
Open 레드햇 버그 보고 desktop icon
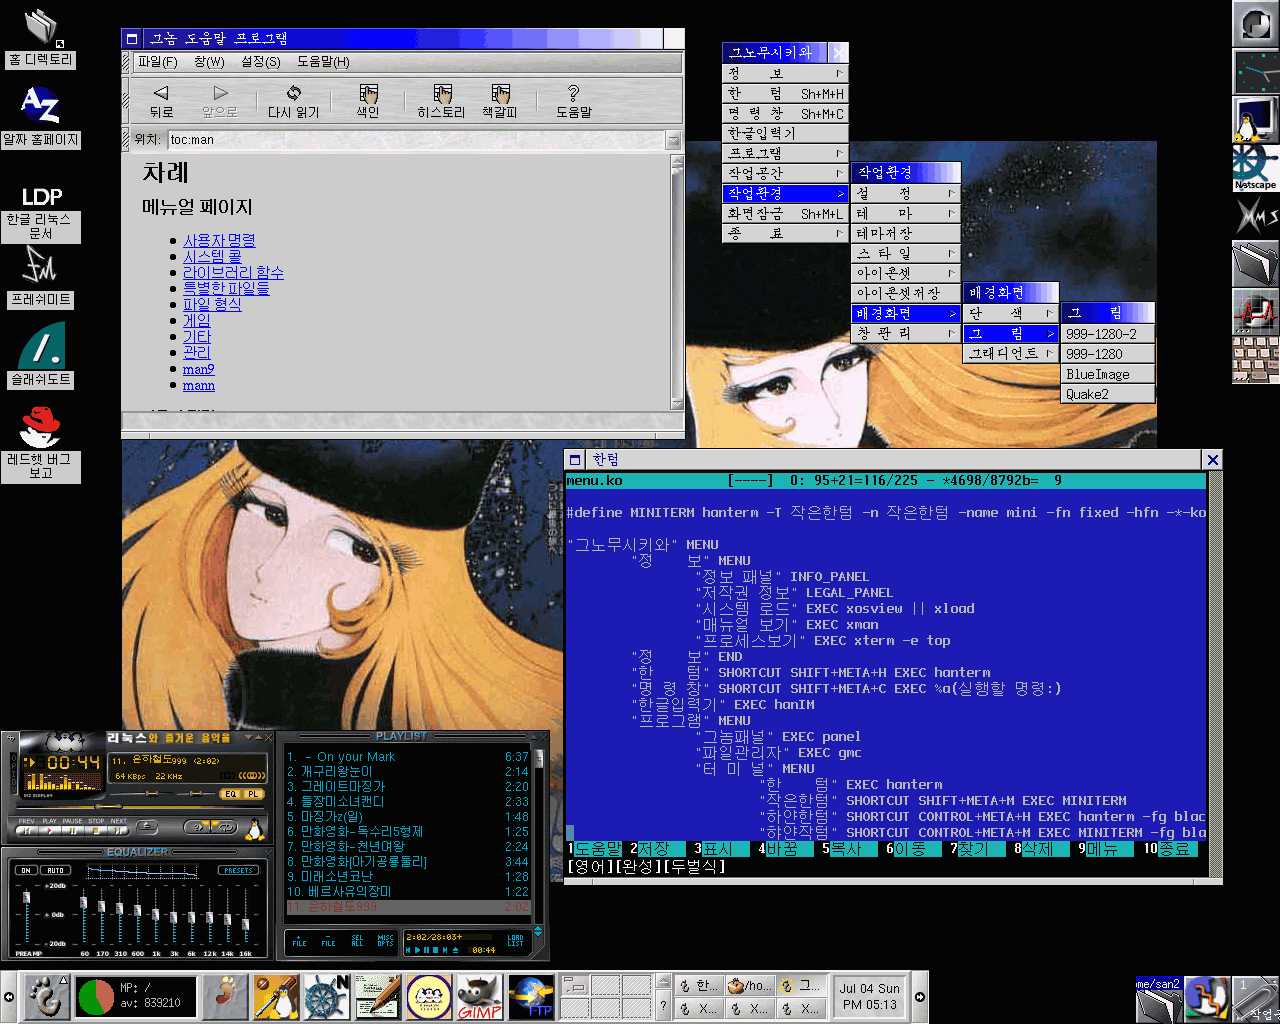point(40,428)
